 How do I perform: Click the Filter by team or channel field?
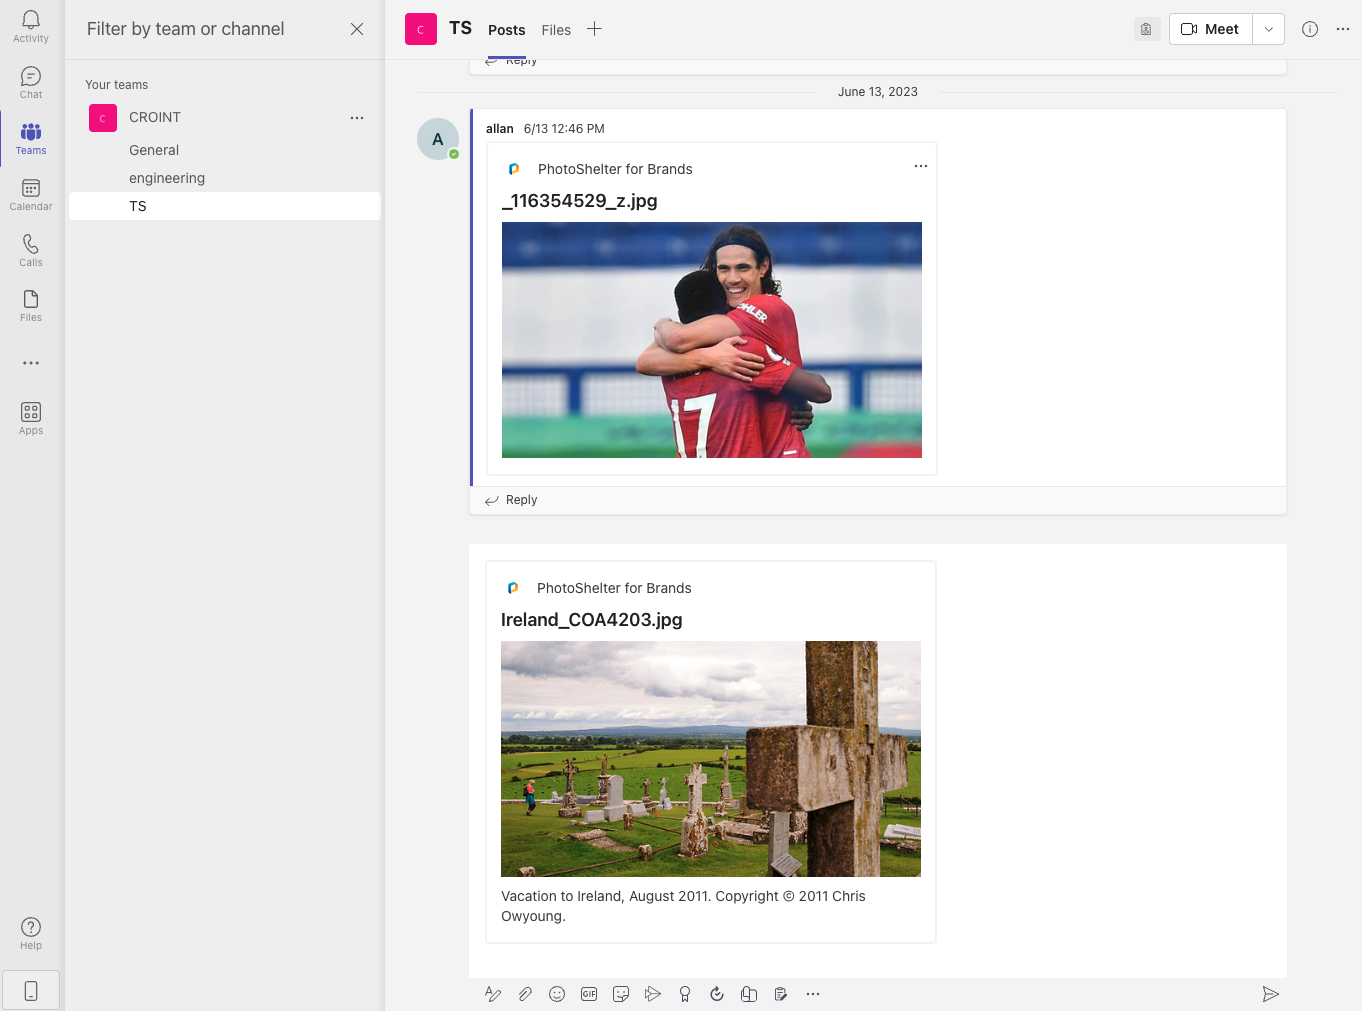[186, 29]
